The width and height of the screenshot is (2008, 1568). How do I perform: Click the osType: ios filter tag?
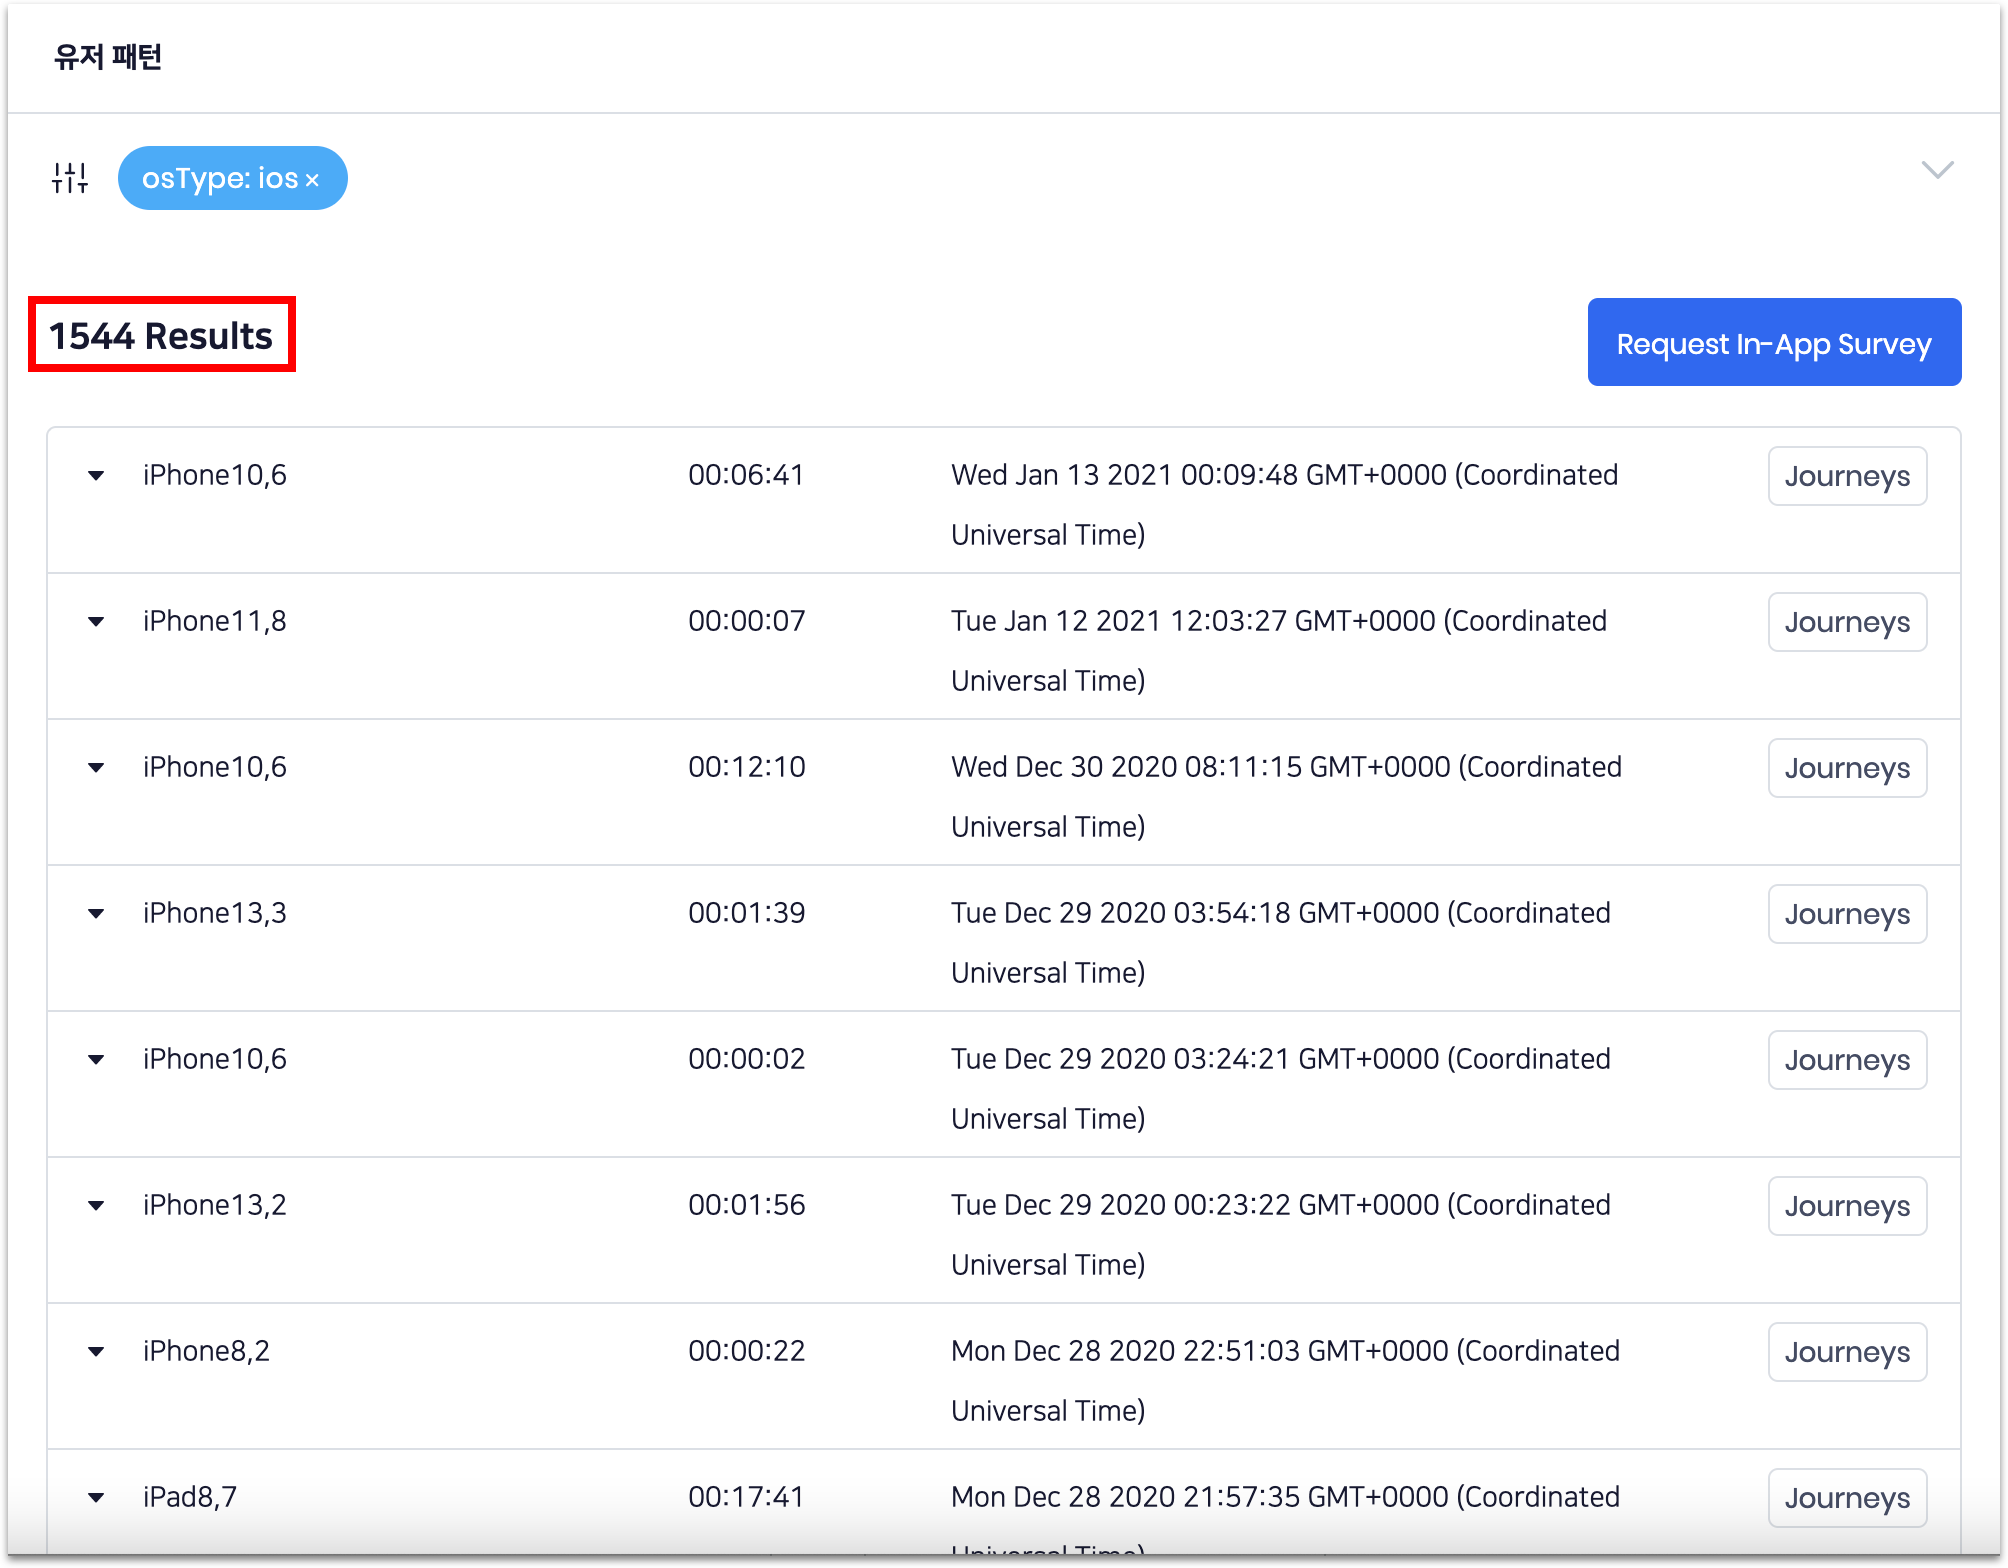point(219,178)
